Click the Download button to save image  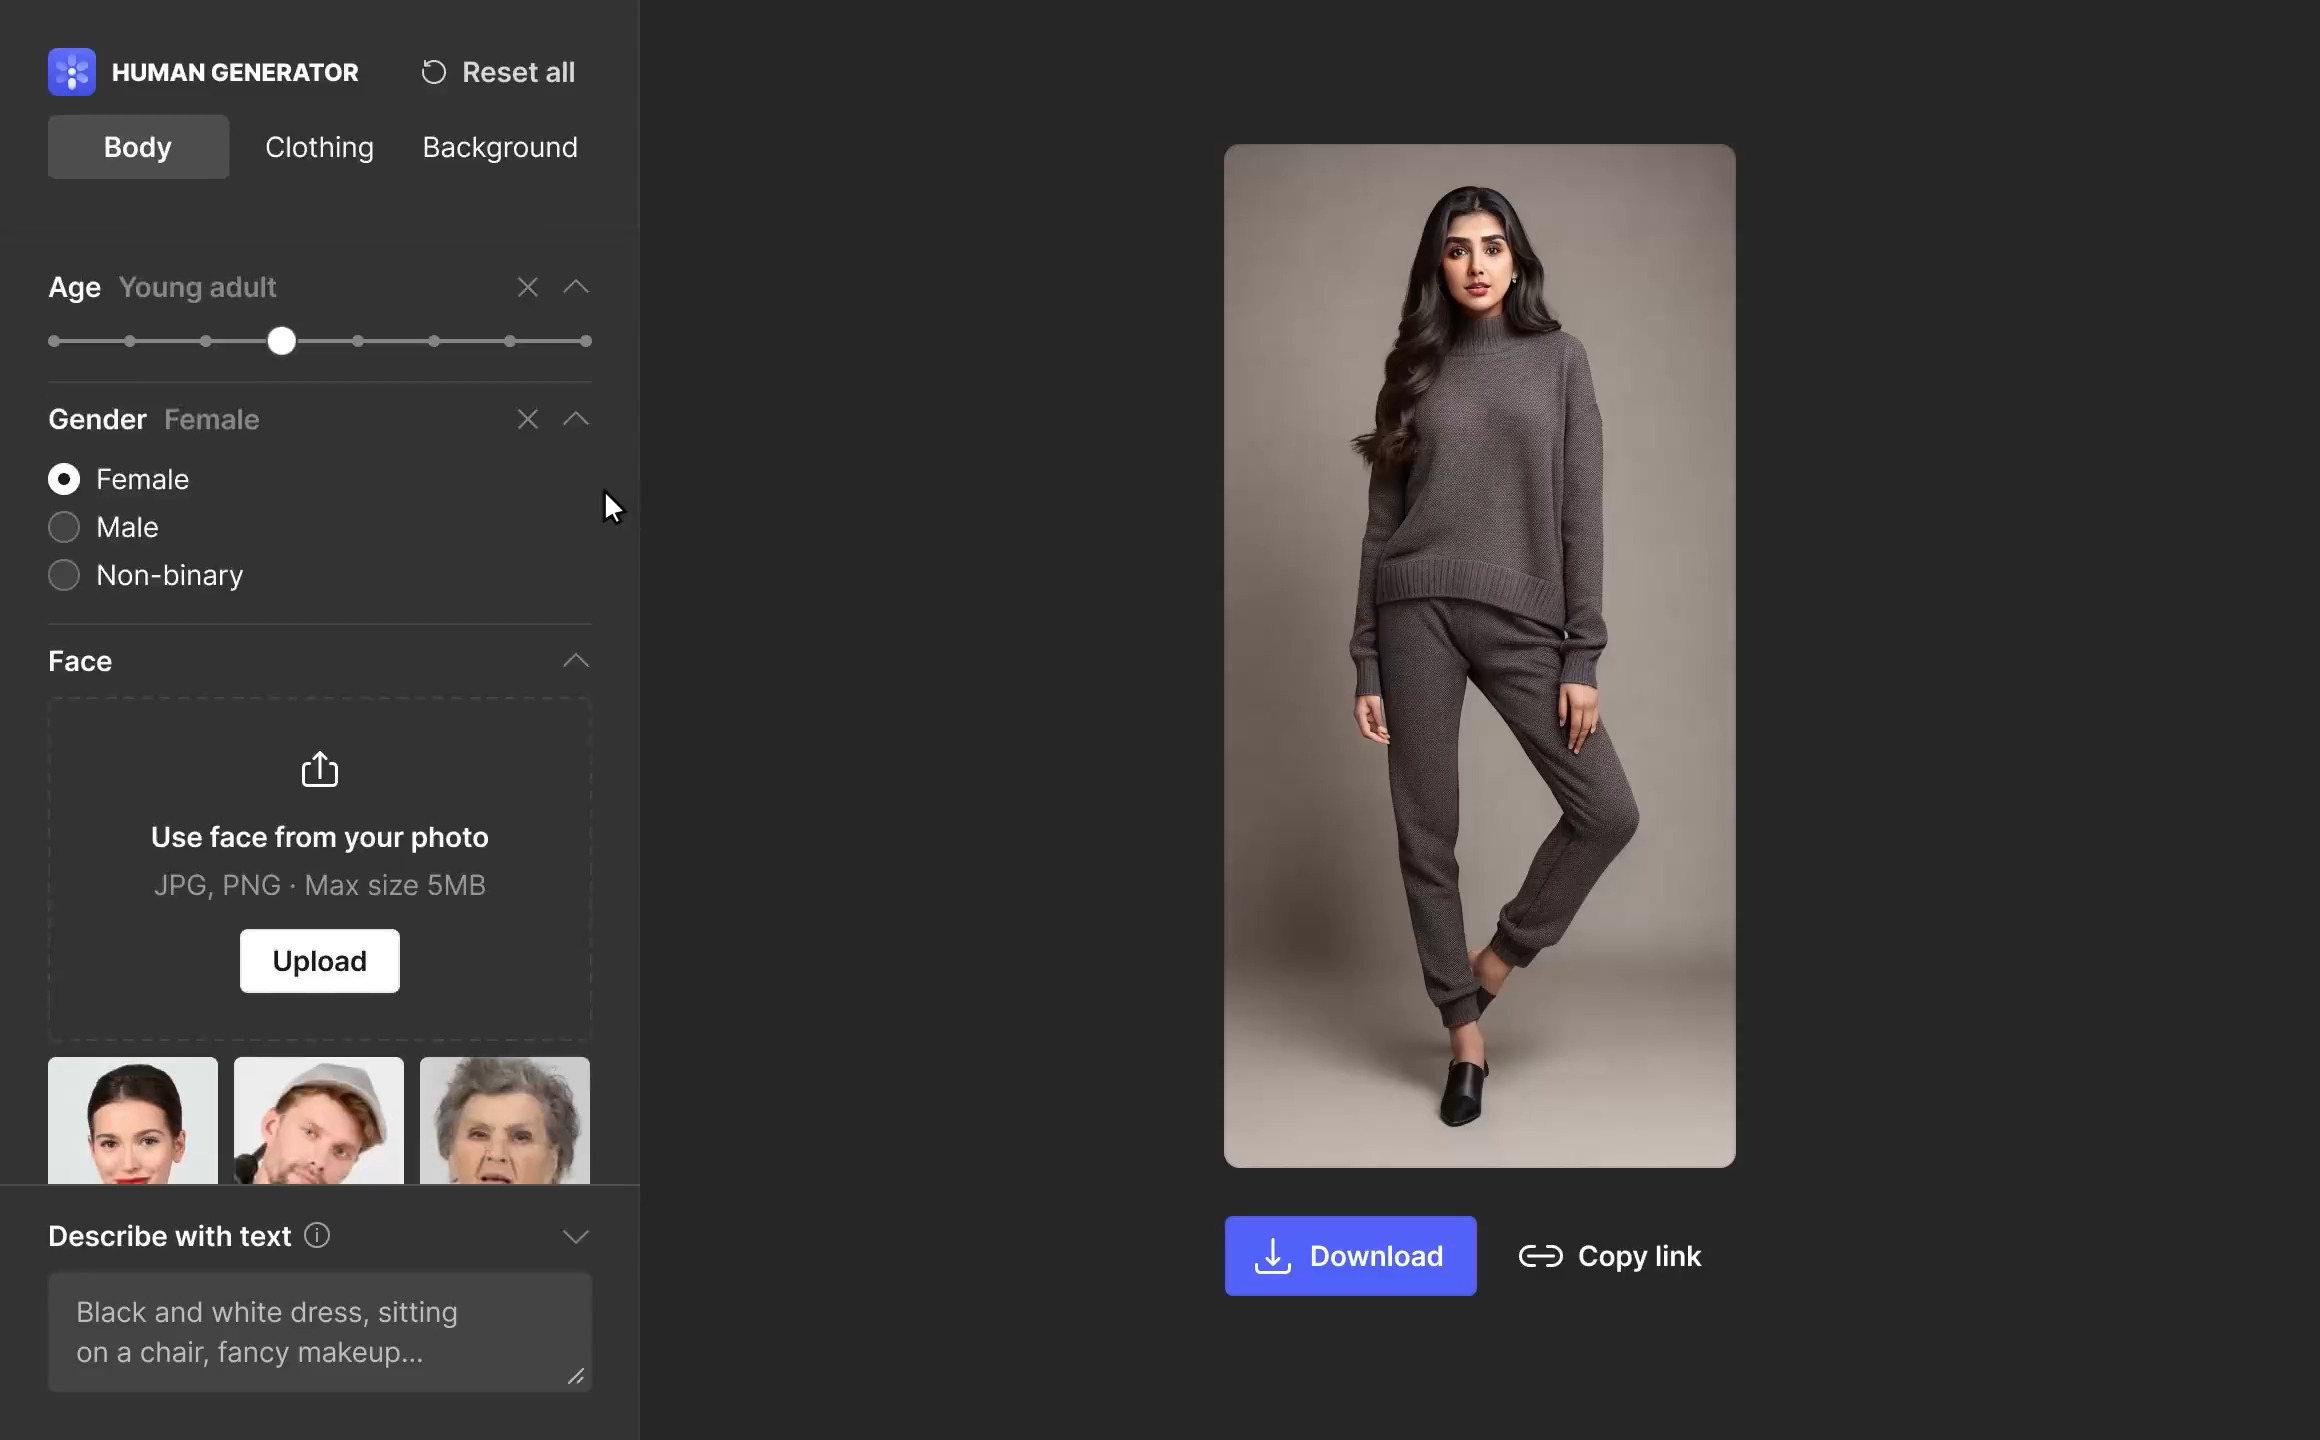(x=1350, y=1256)
